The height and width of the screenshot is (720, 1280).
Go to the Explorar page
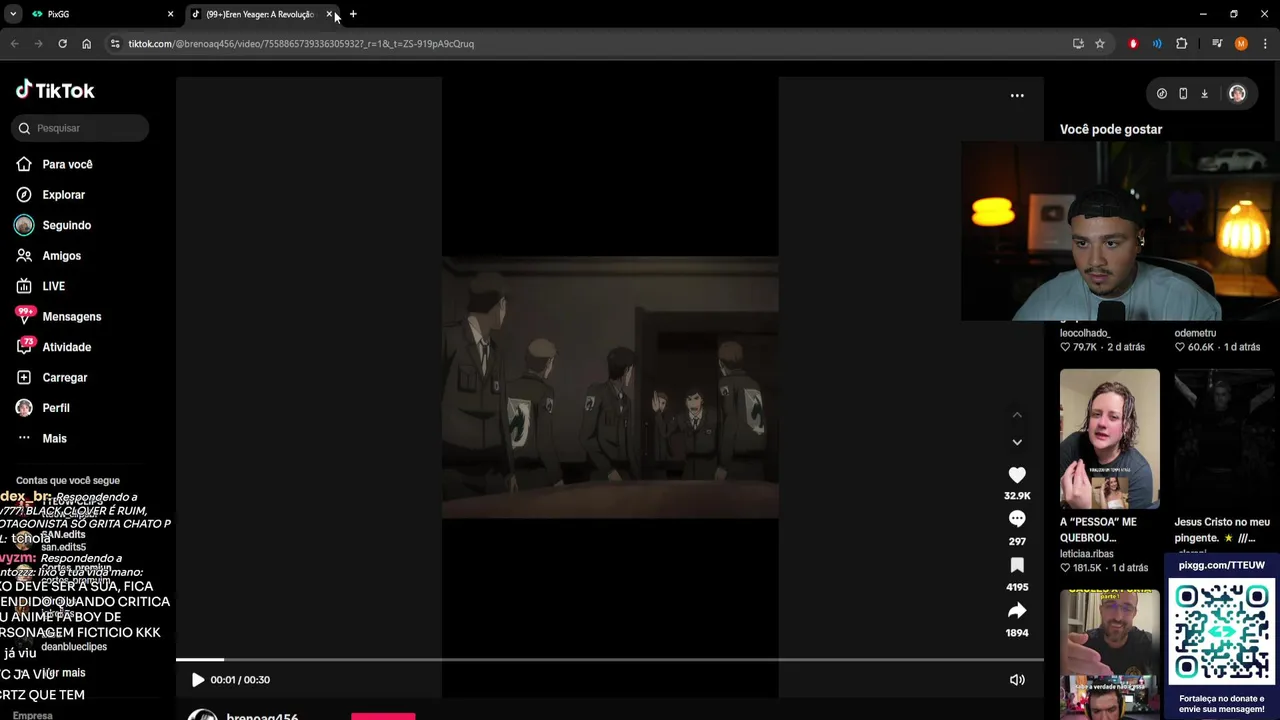(63, 195)
